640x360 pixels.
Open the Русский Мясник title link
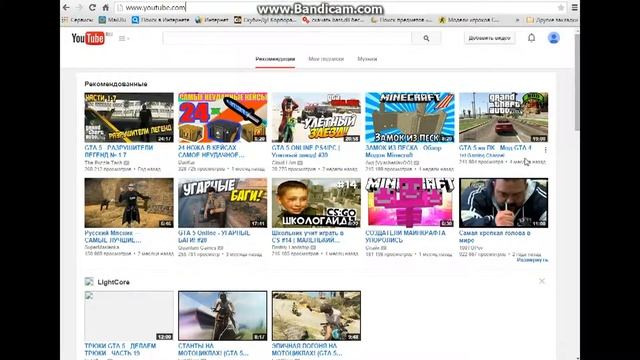113,236
